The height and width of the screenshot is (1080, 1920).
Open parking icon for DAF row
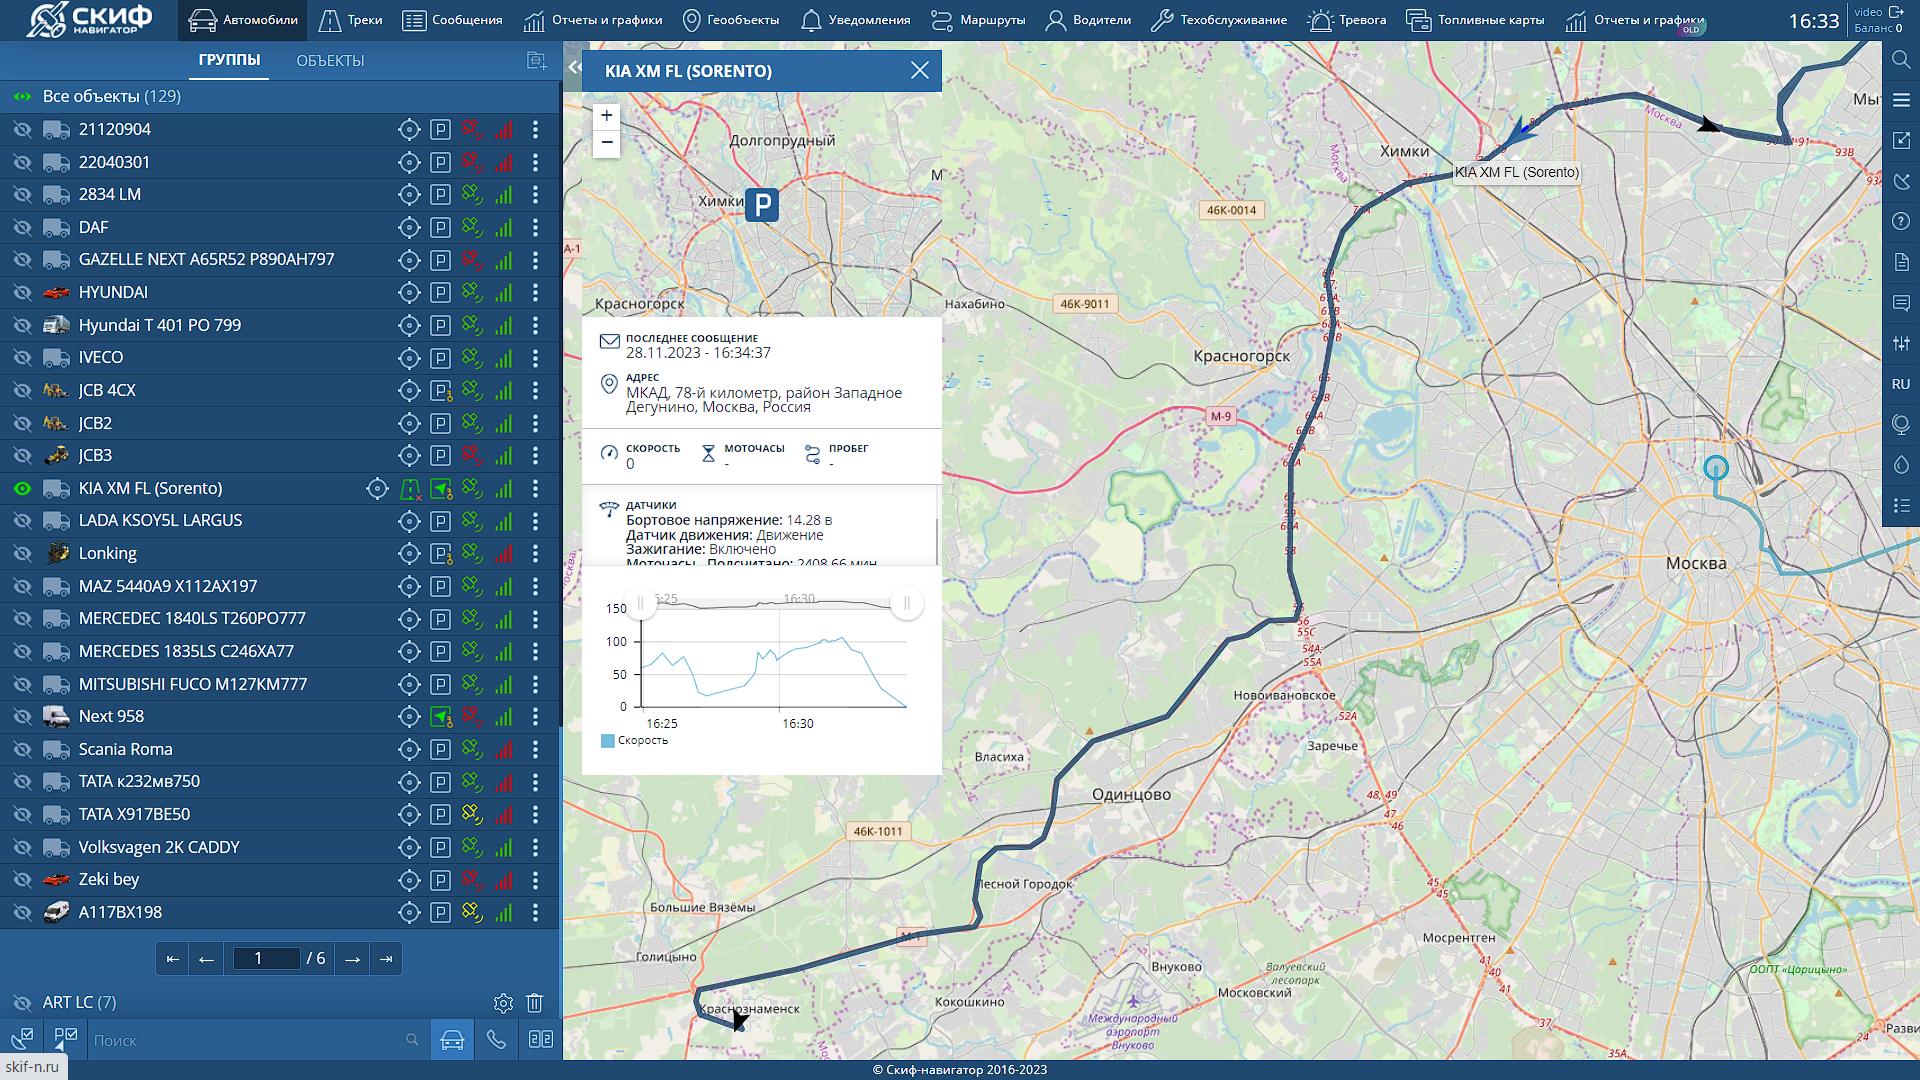(440, 227)
